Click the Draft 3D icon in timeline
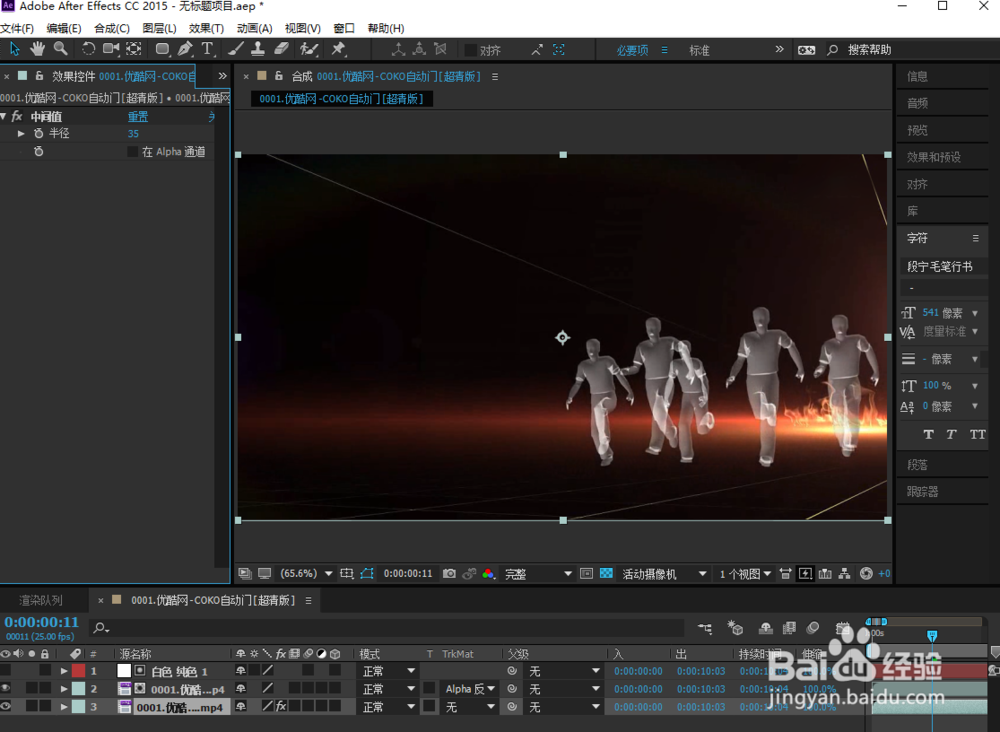Image resolution: width=1000 pixels, height=732 pixels. click(735, 628)
